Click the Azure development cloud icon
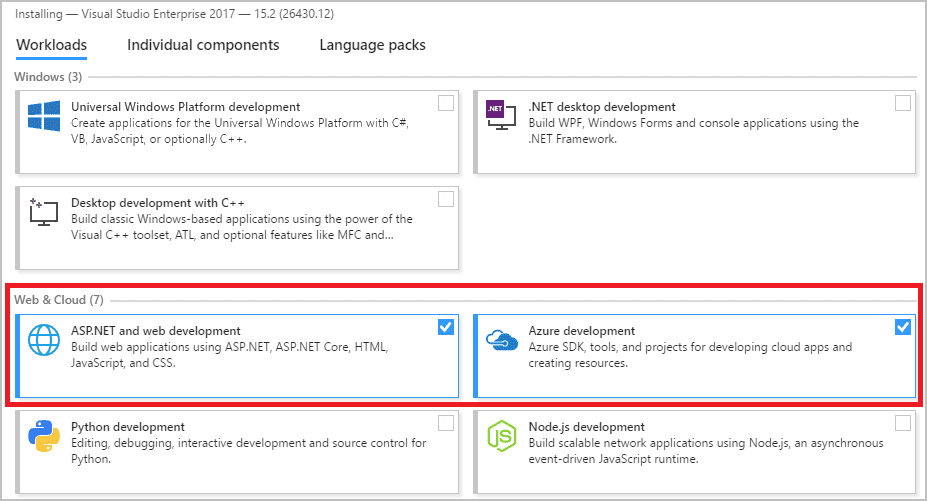The width and height of the screenshot is (927, 501). click(500, 341)
